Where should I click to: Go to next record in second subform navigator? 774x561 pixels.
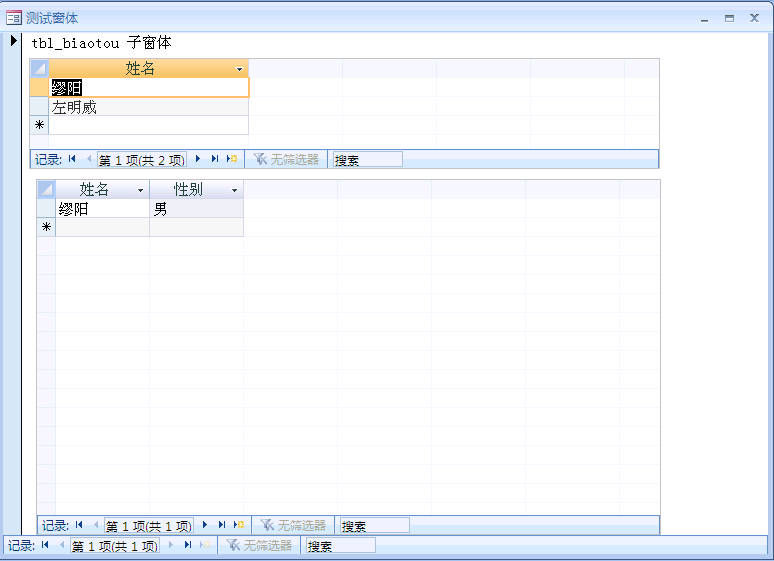point(205,525)
